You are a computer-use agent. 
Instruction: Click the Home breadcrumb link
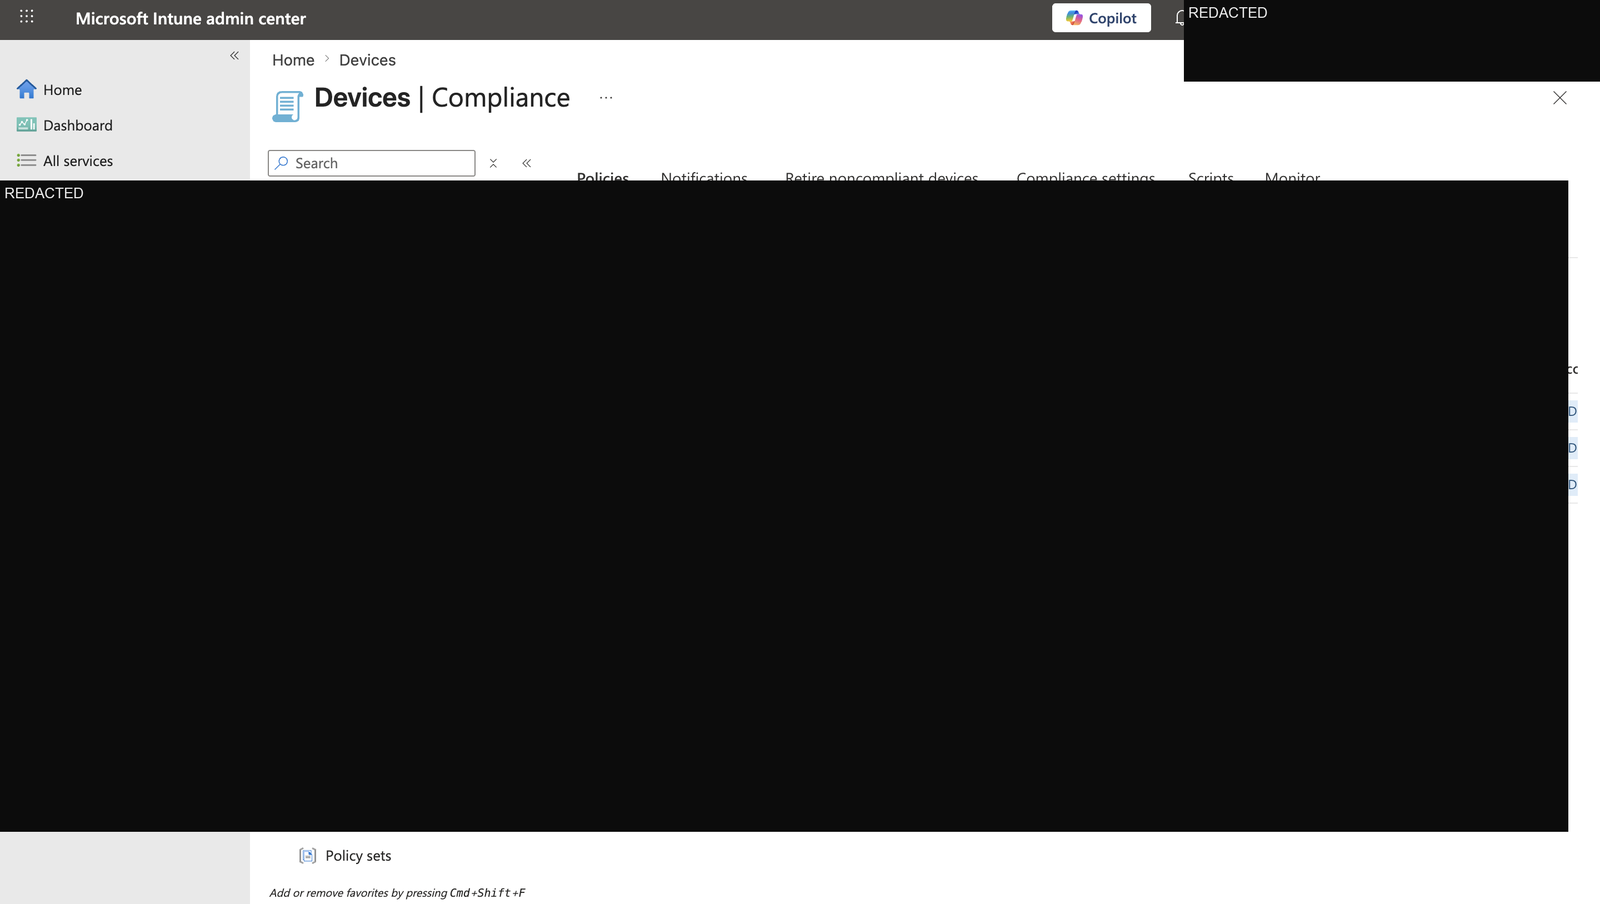[293, 60]
